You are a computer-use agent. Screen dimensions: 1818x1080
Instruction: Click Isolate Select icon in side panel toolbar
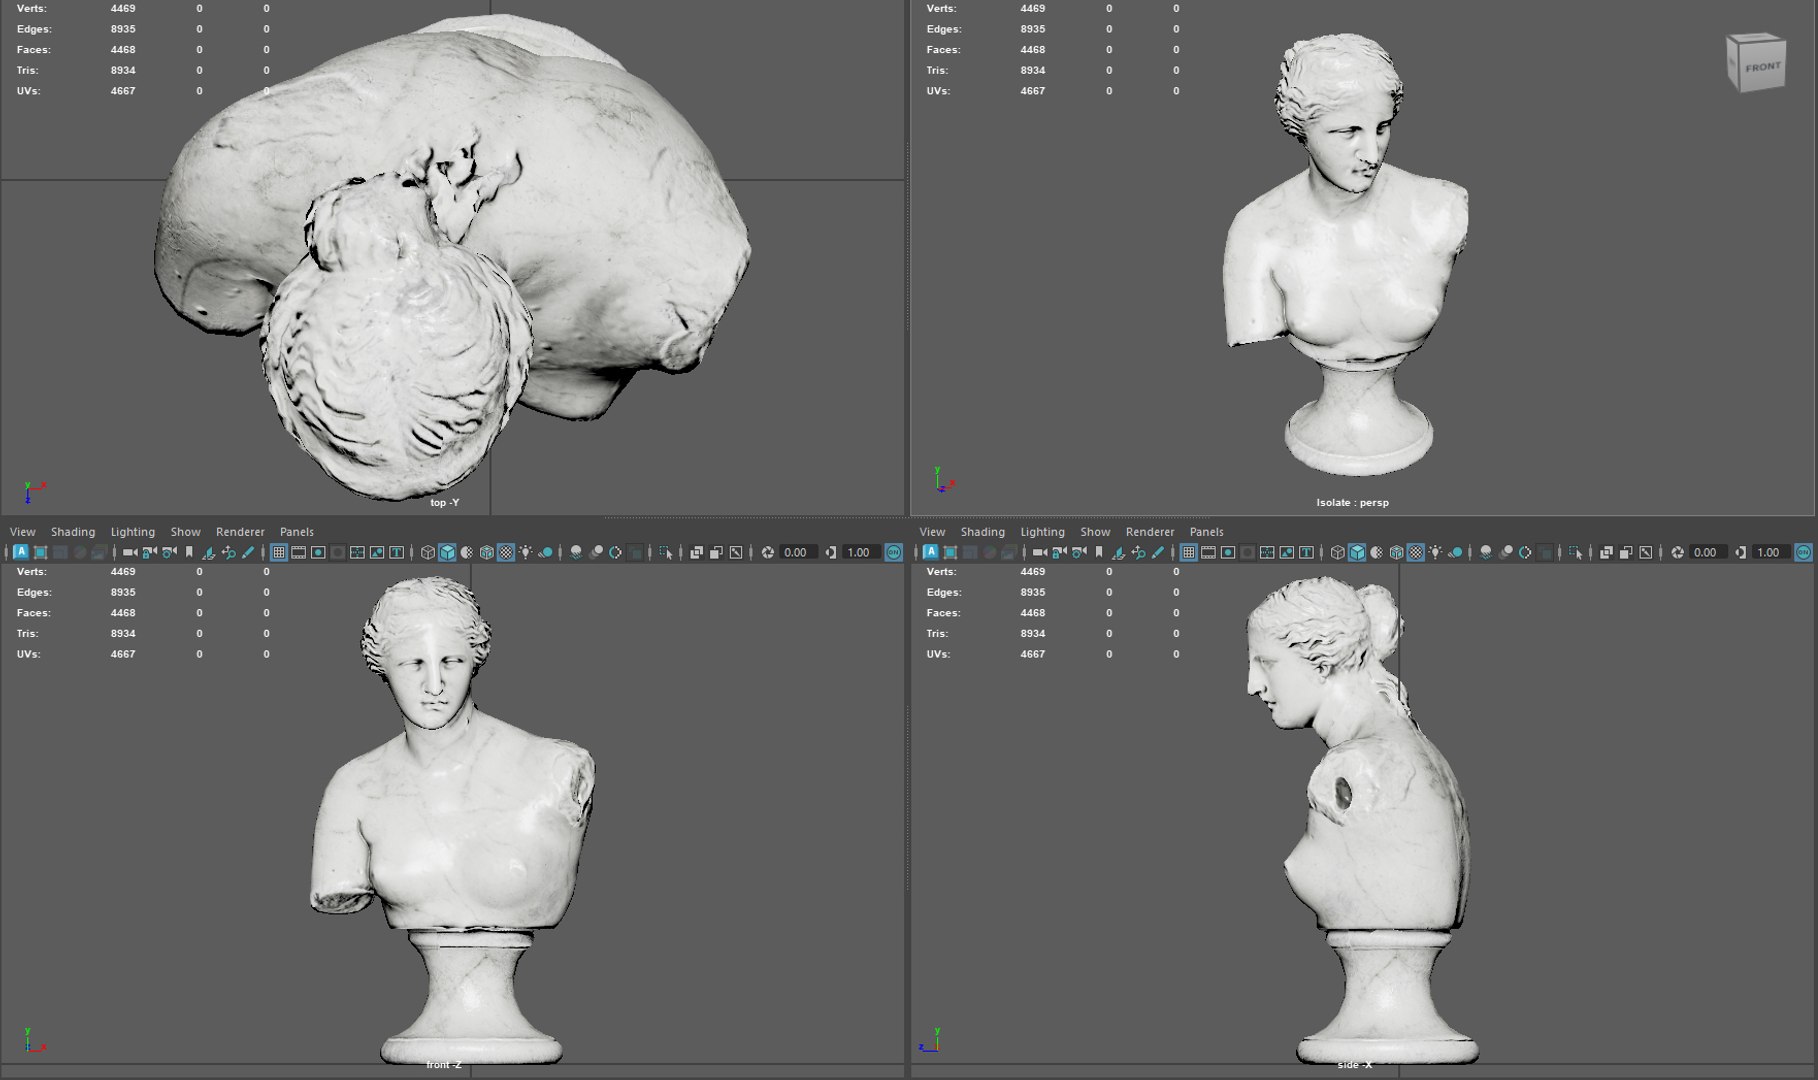1576,552
